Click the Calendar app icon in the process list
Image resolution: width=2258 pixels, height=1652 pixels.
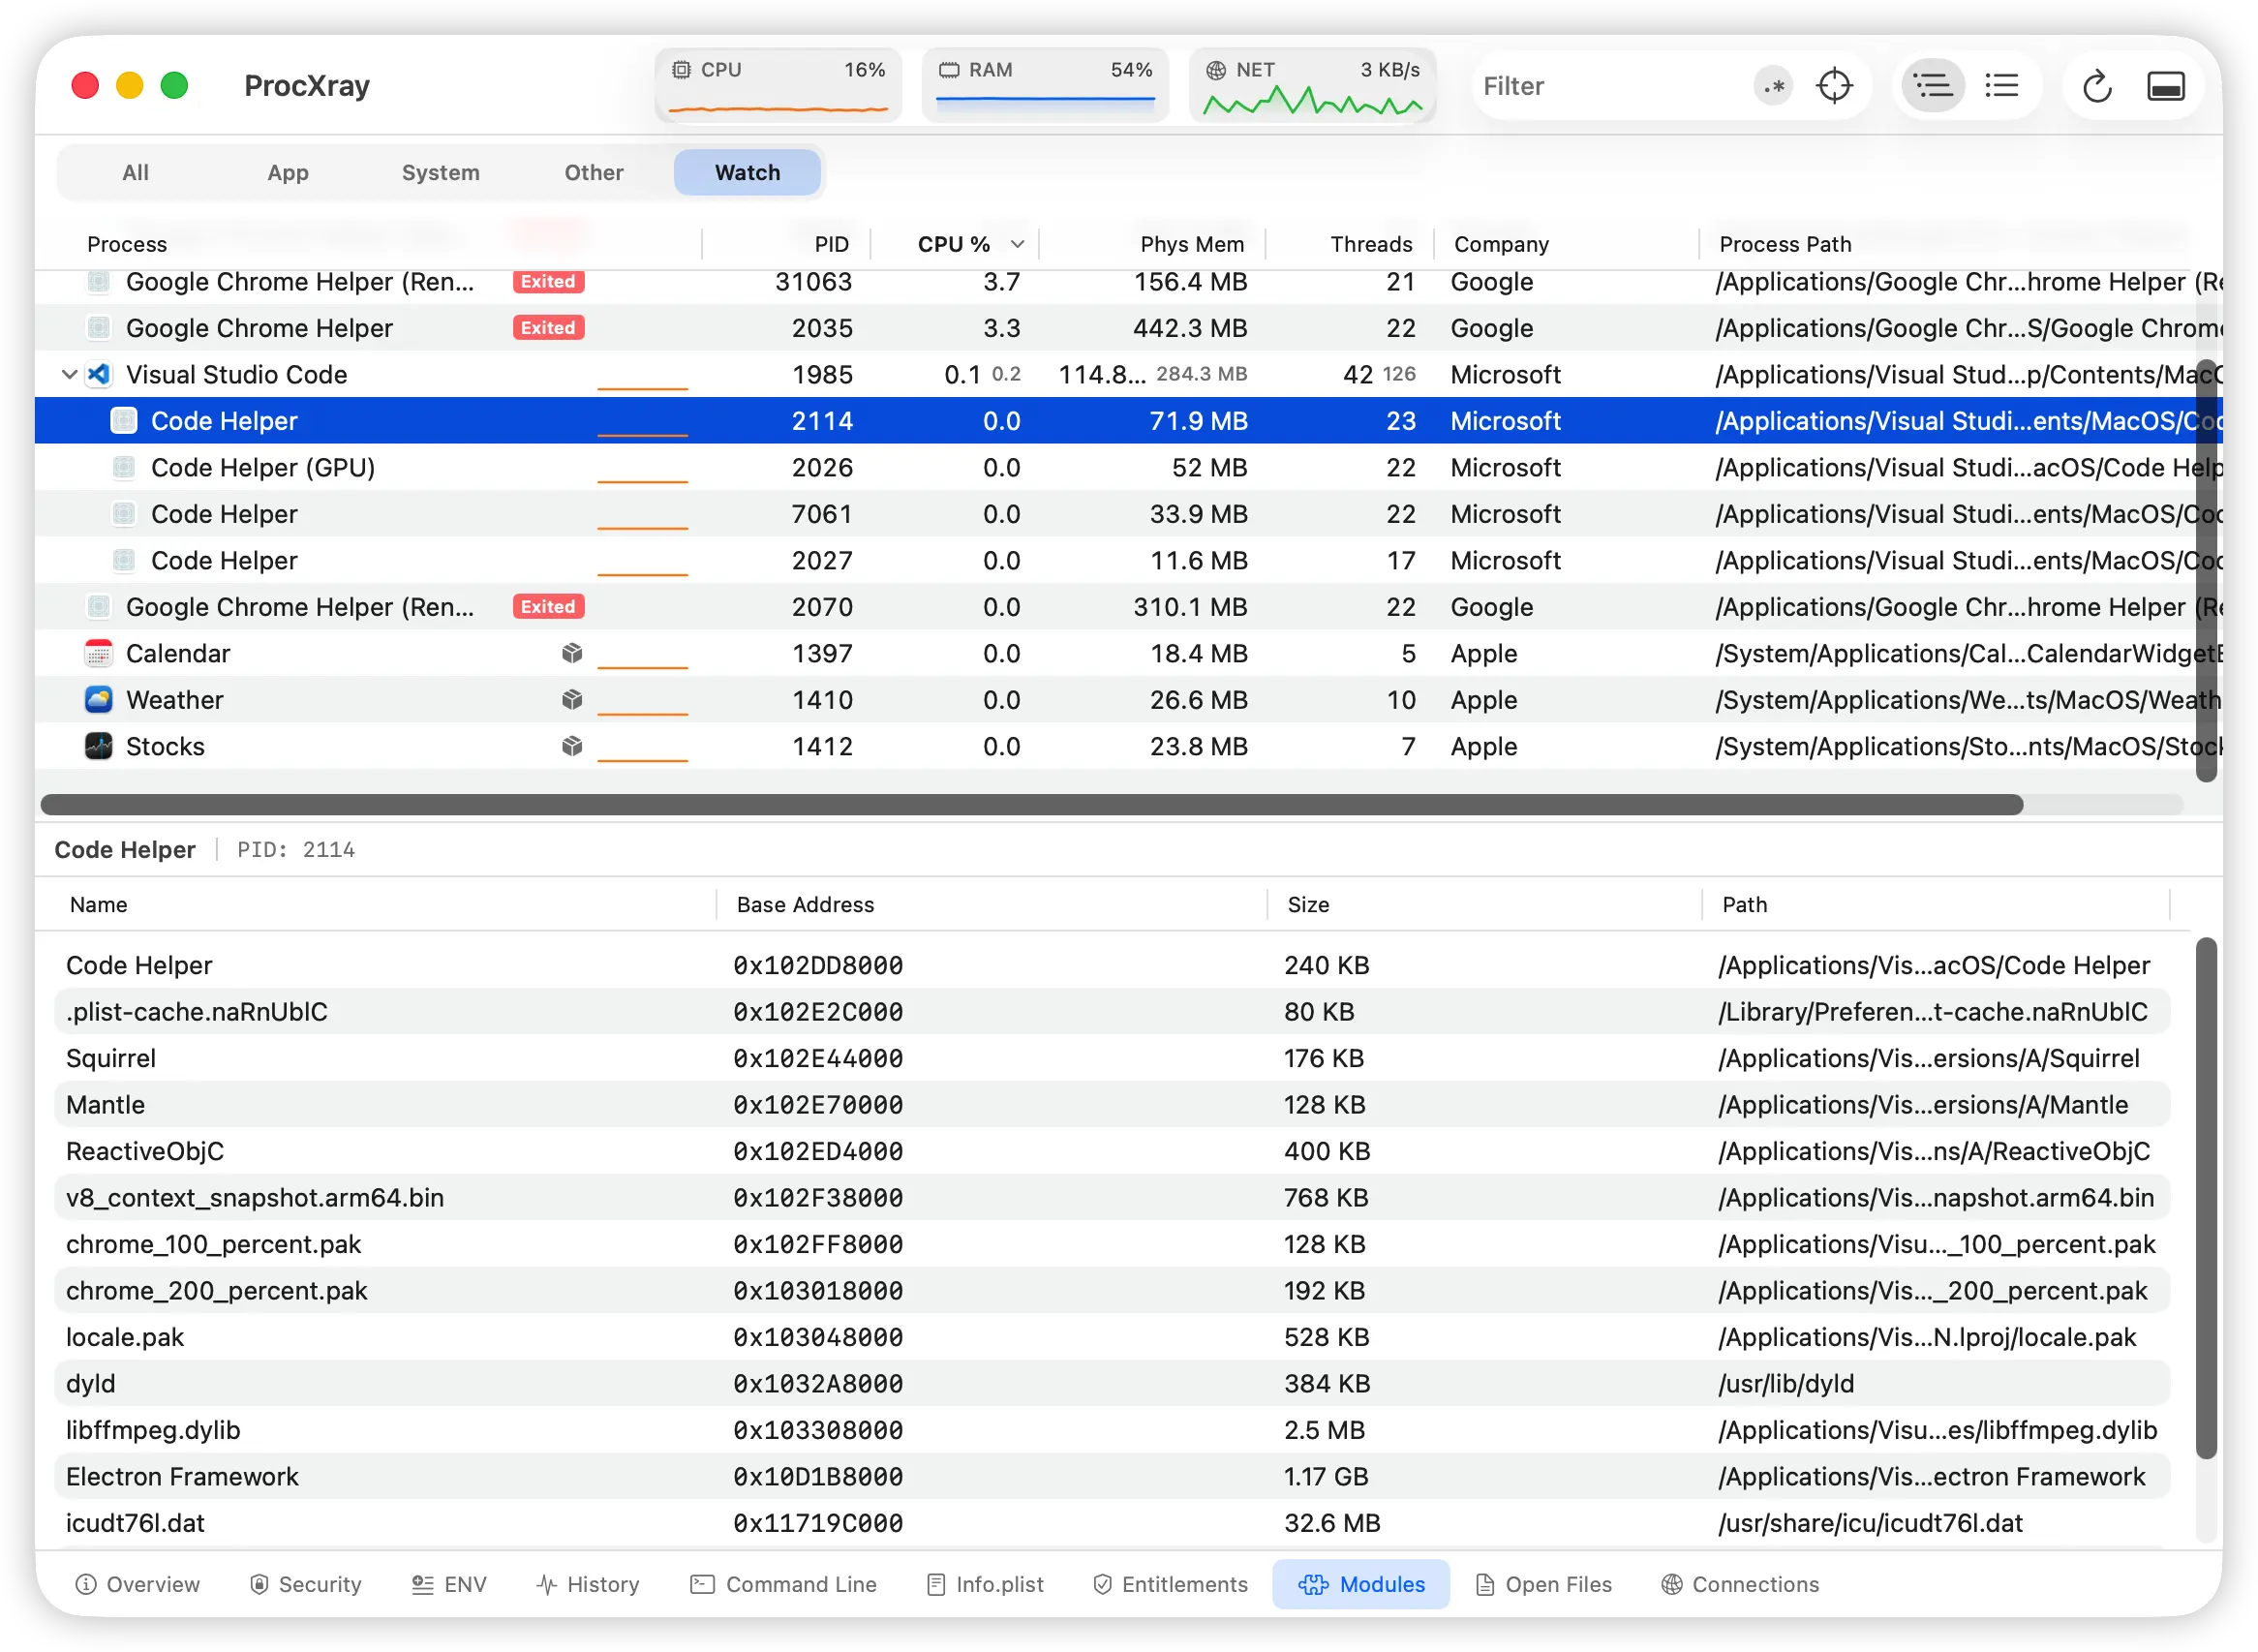click(x=97, y=652)
